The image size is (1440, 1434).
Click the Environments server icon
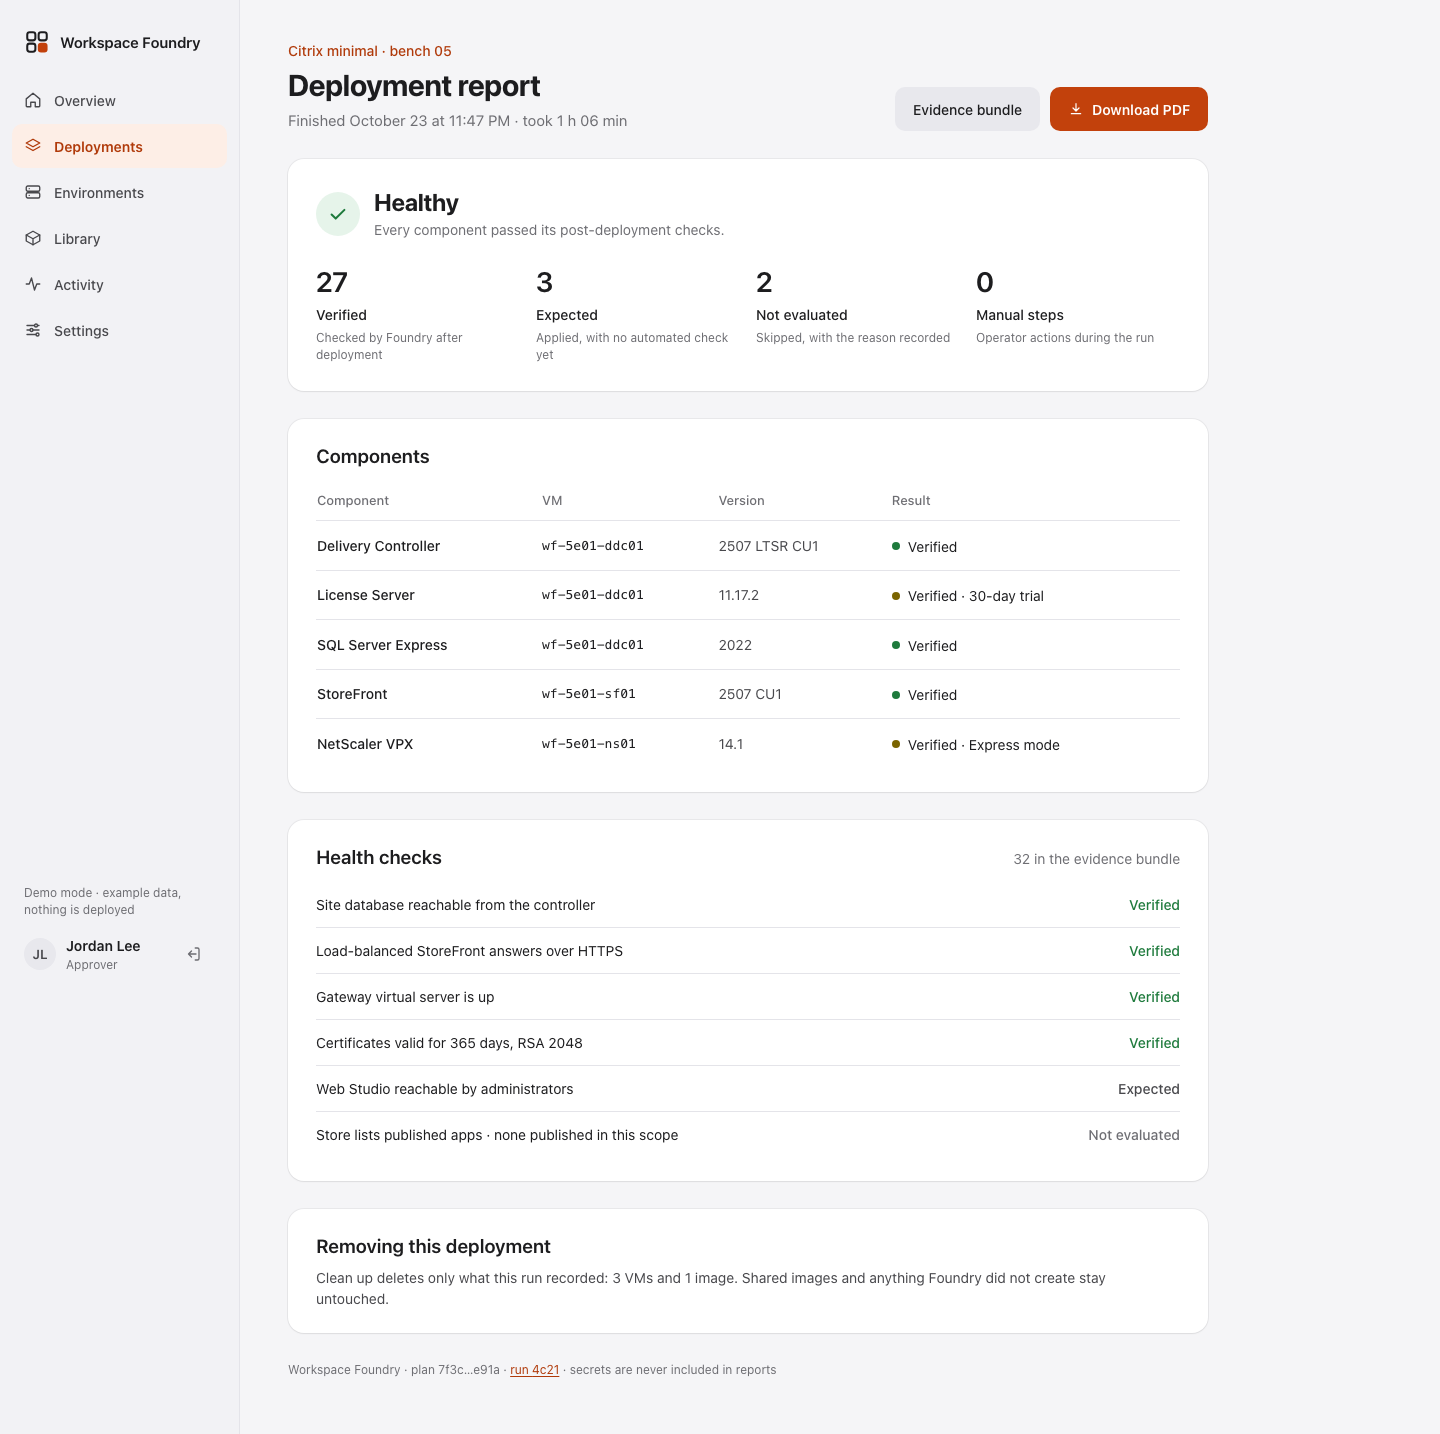coord(33,192)
